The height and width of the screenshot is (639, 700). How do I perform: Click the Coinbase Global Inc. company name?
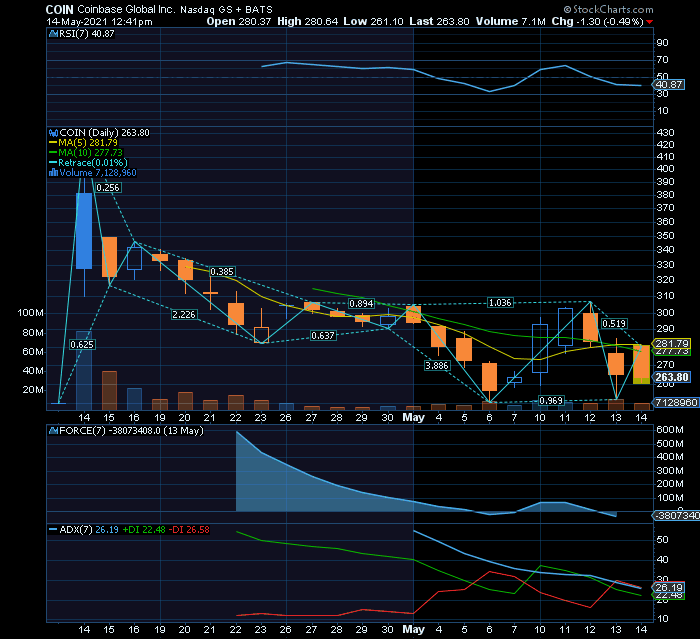[x=126, y=9]
